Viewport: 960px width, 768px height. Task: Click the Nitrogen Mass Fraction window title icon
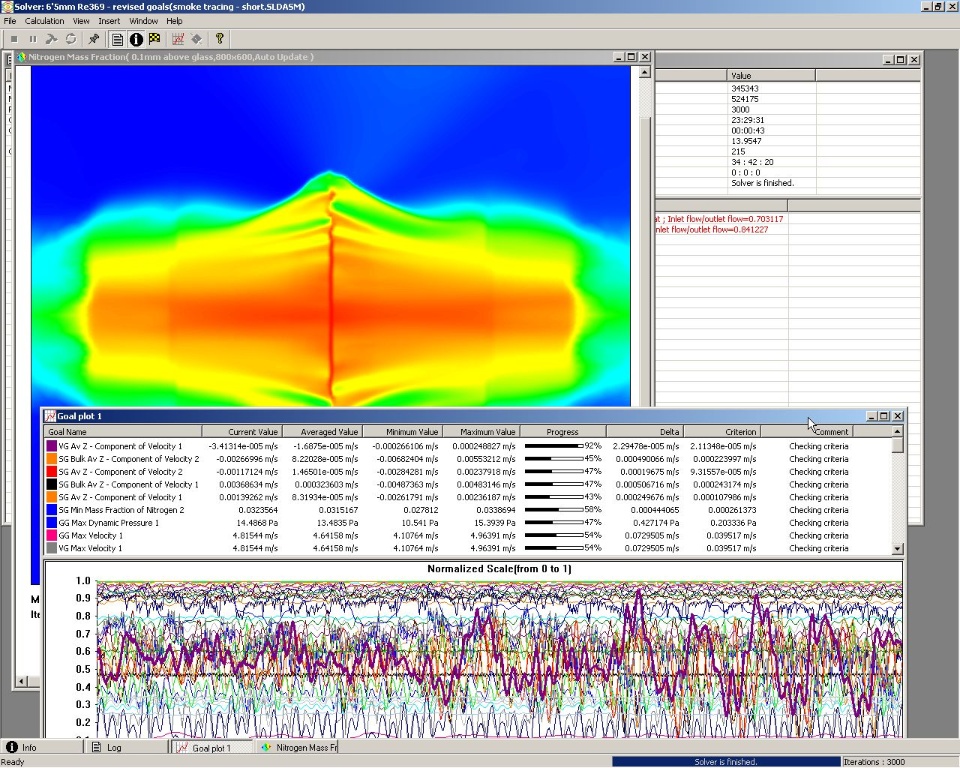[22, 57]
